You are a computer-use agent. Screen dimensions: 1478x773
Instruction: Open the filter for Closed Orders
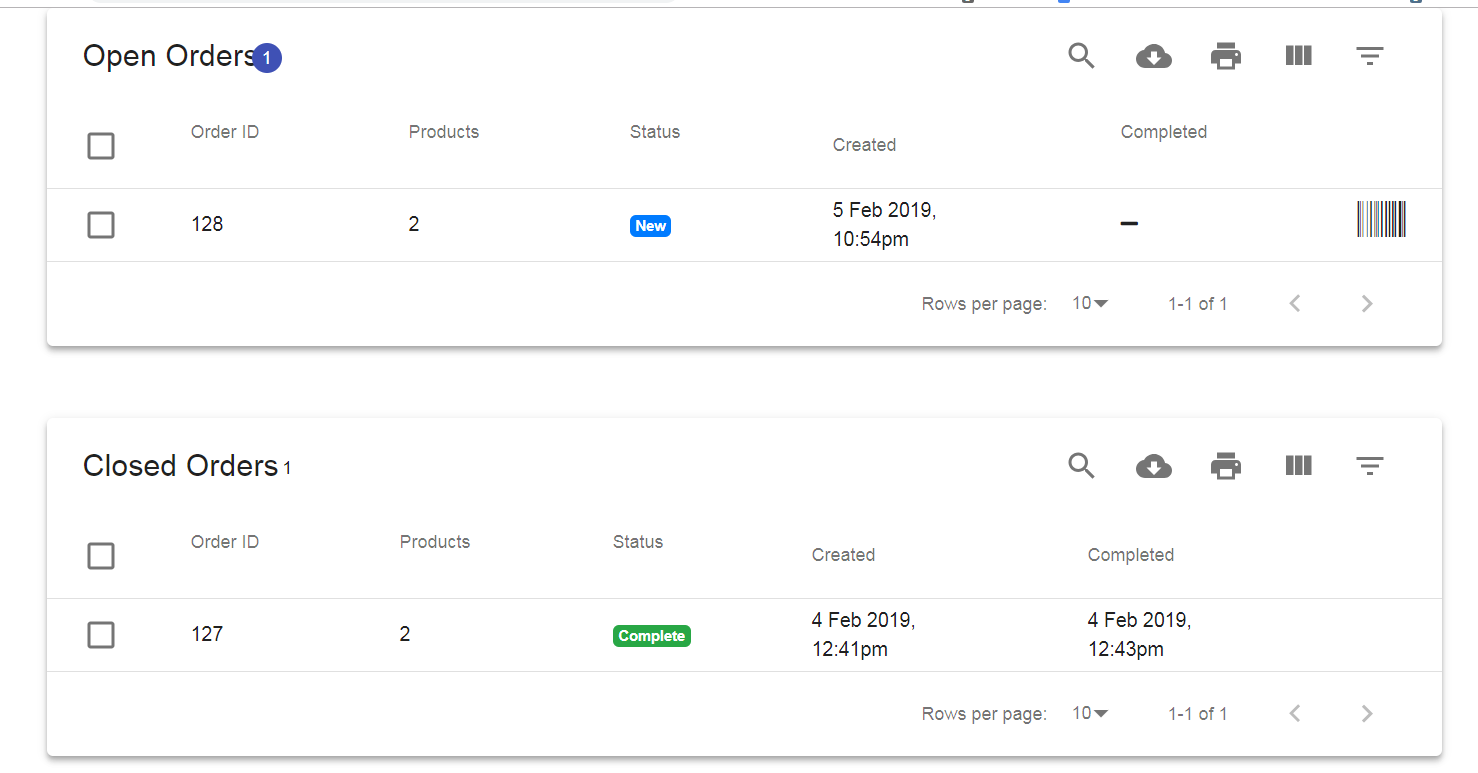(x=1370, y=467)
